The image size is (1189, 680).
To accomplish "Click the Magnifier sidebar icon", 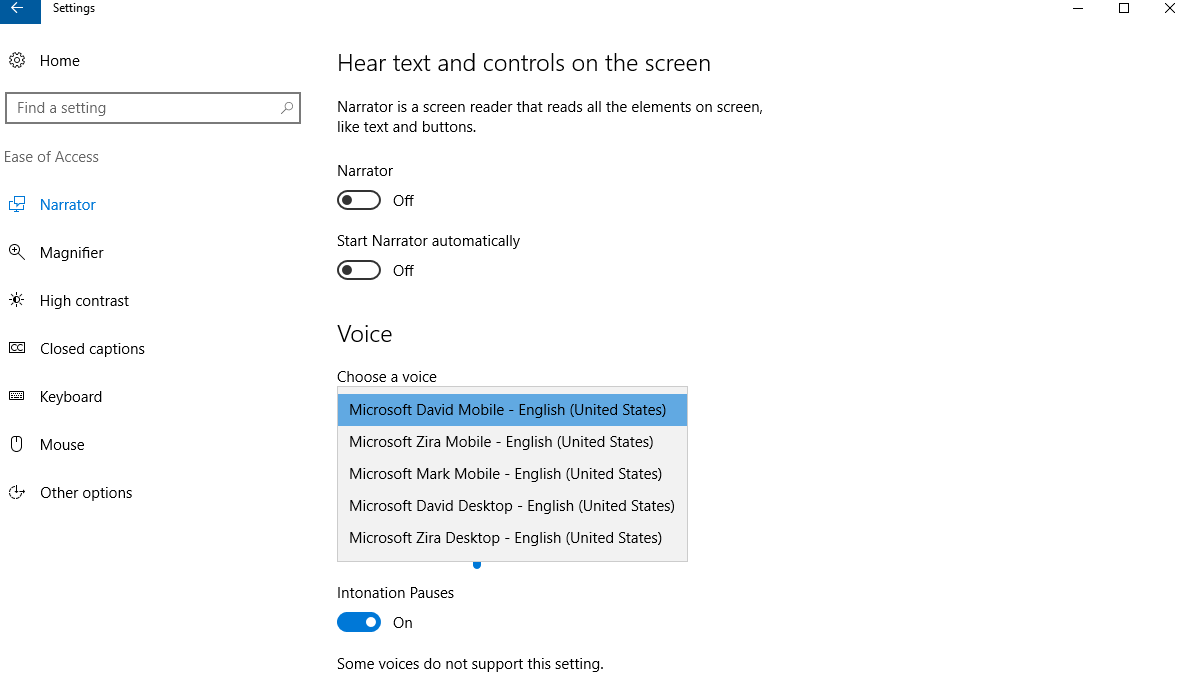I will coord(17,253).
